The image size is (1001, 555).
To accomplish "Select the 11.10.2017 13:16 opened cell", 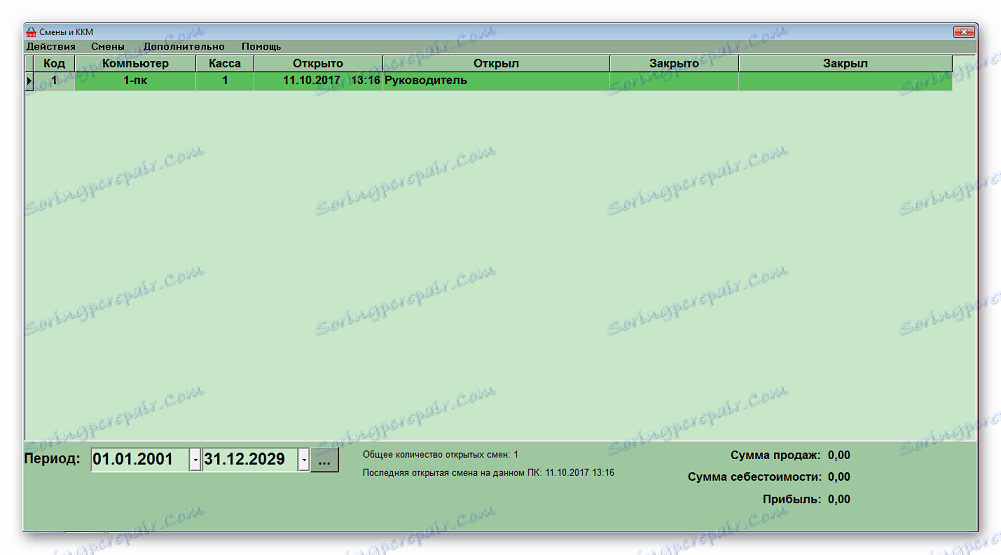I will (318, 80).
